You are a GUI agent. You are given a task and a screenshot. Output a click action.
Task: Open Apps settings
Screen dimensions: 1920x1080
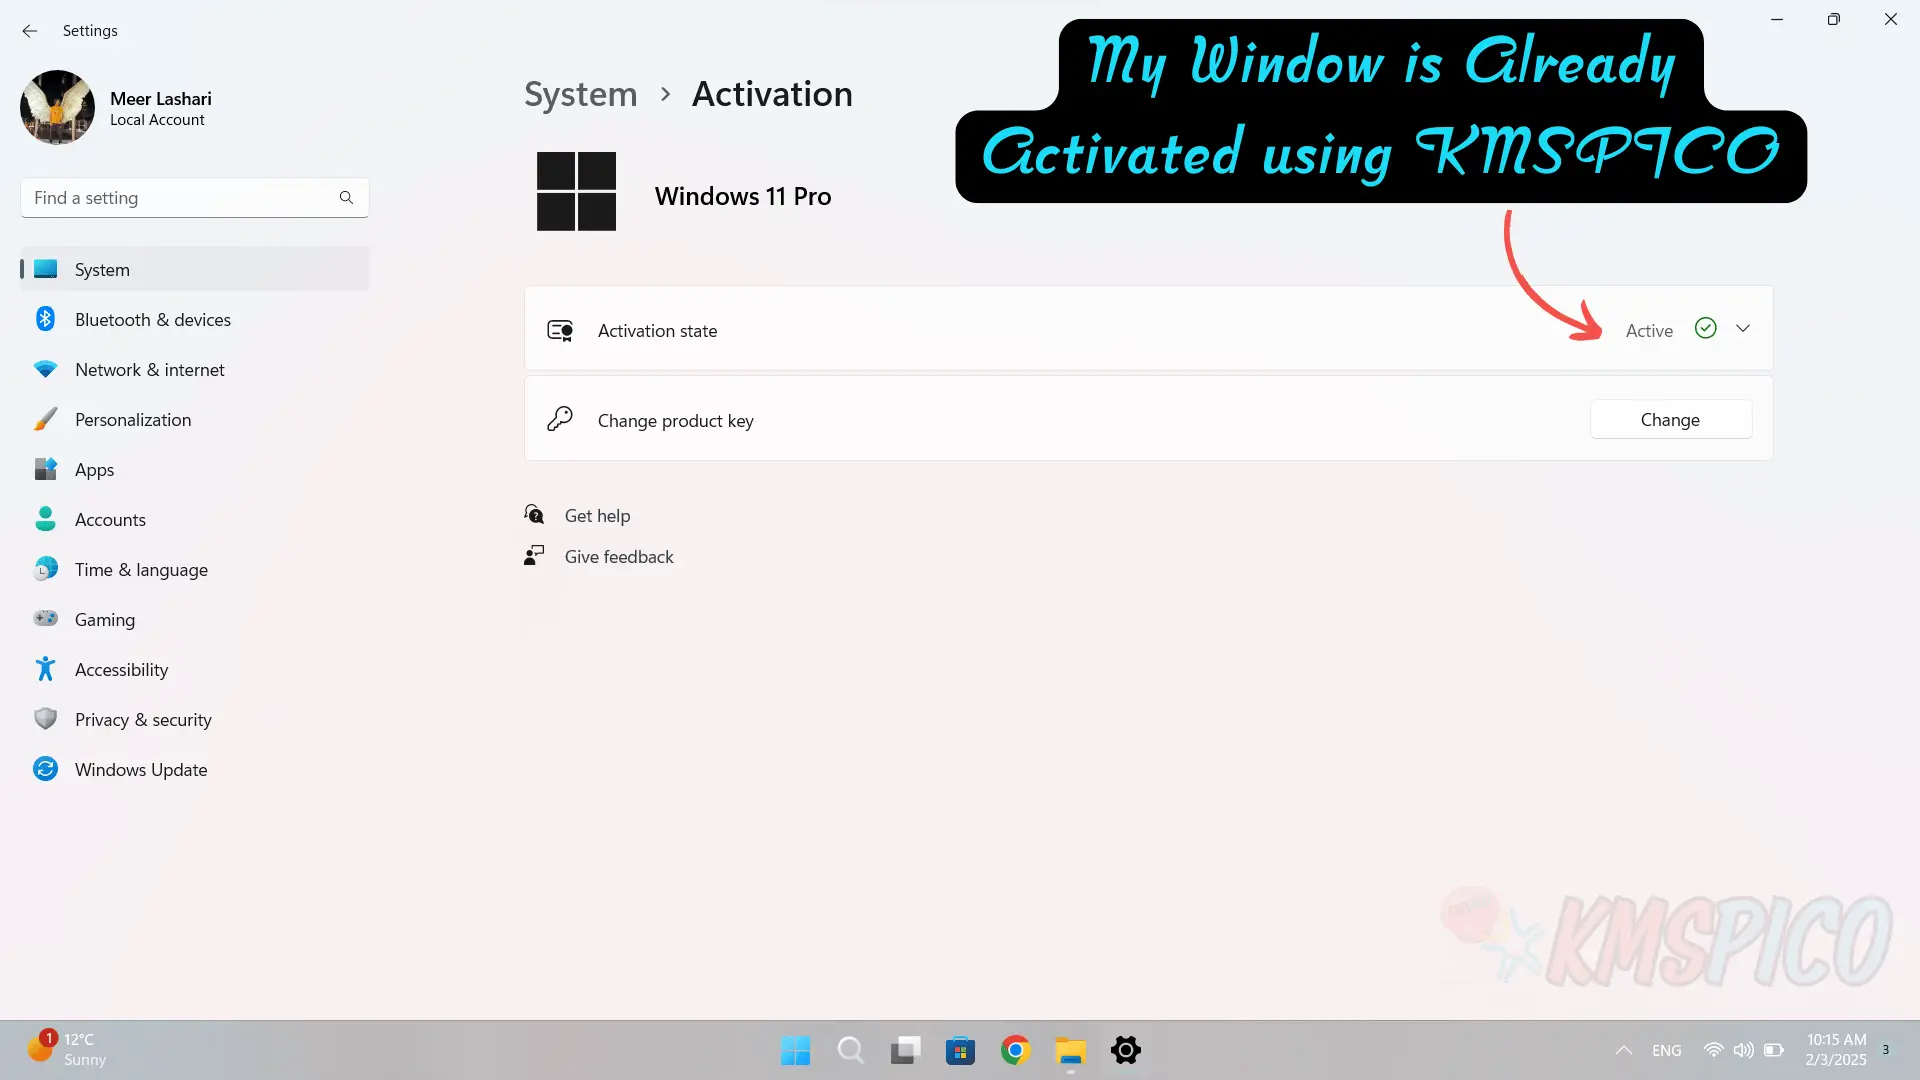point(194,469)
